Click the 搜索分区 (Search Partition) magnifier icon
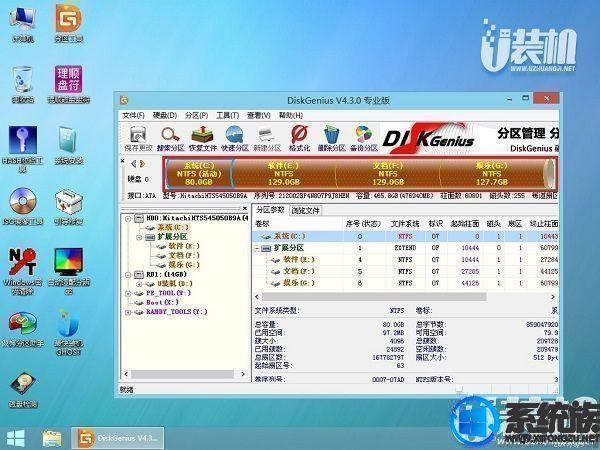 [x=170, y=138]
